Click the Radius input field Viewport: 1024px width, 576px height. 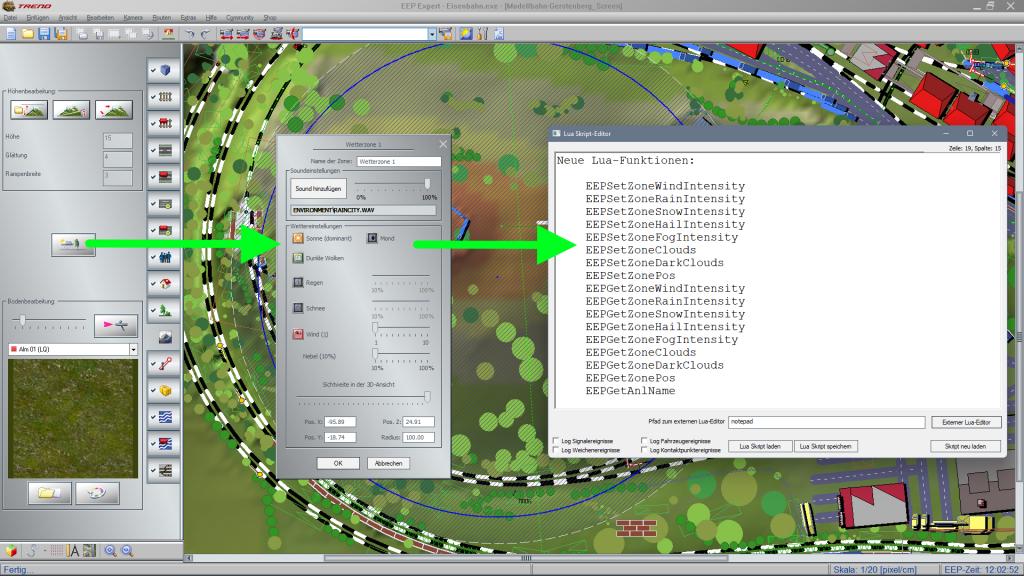coord(419,438)
